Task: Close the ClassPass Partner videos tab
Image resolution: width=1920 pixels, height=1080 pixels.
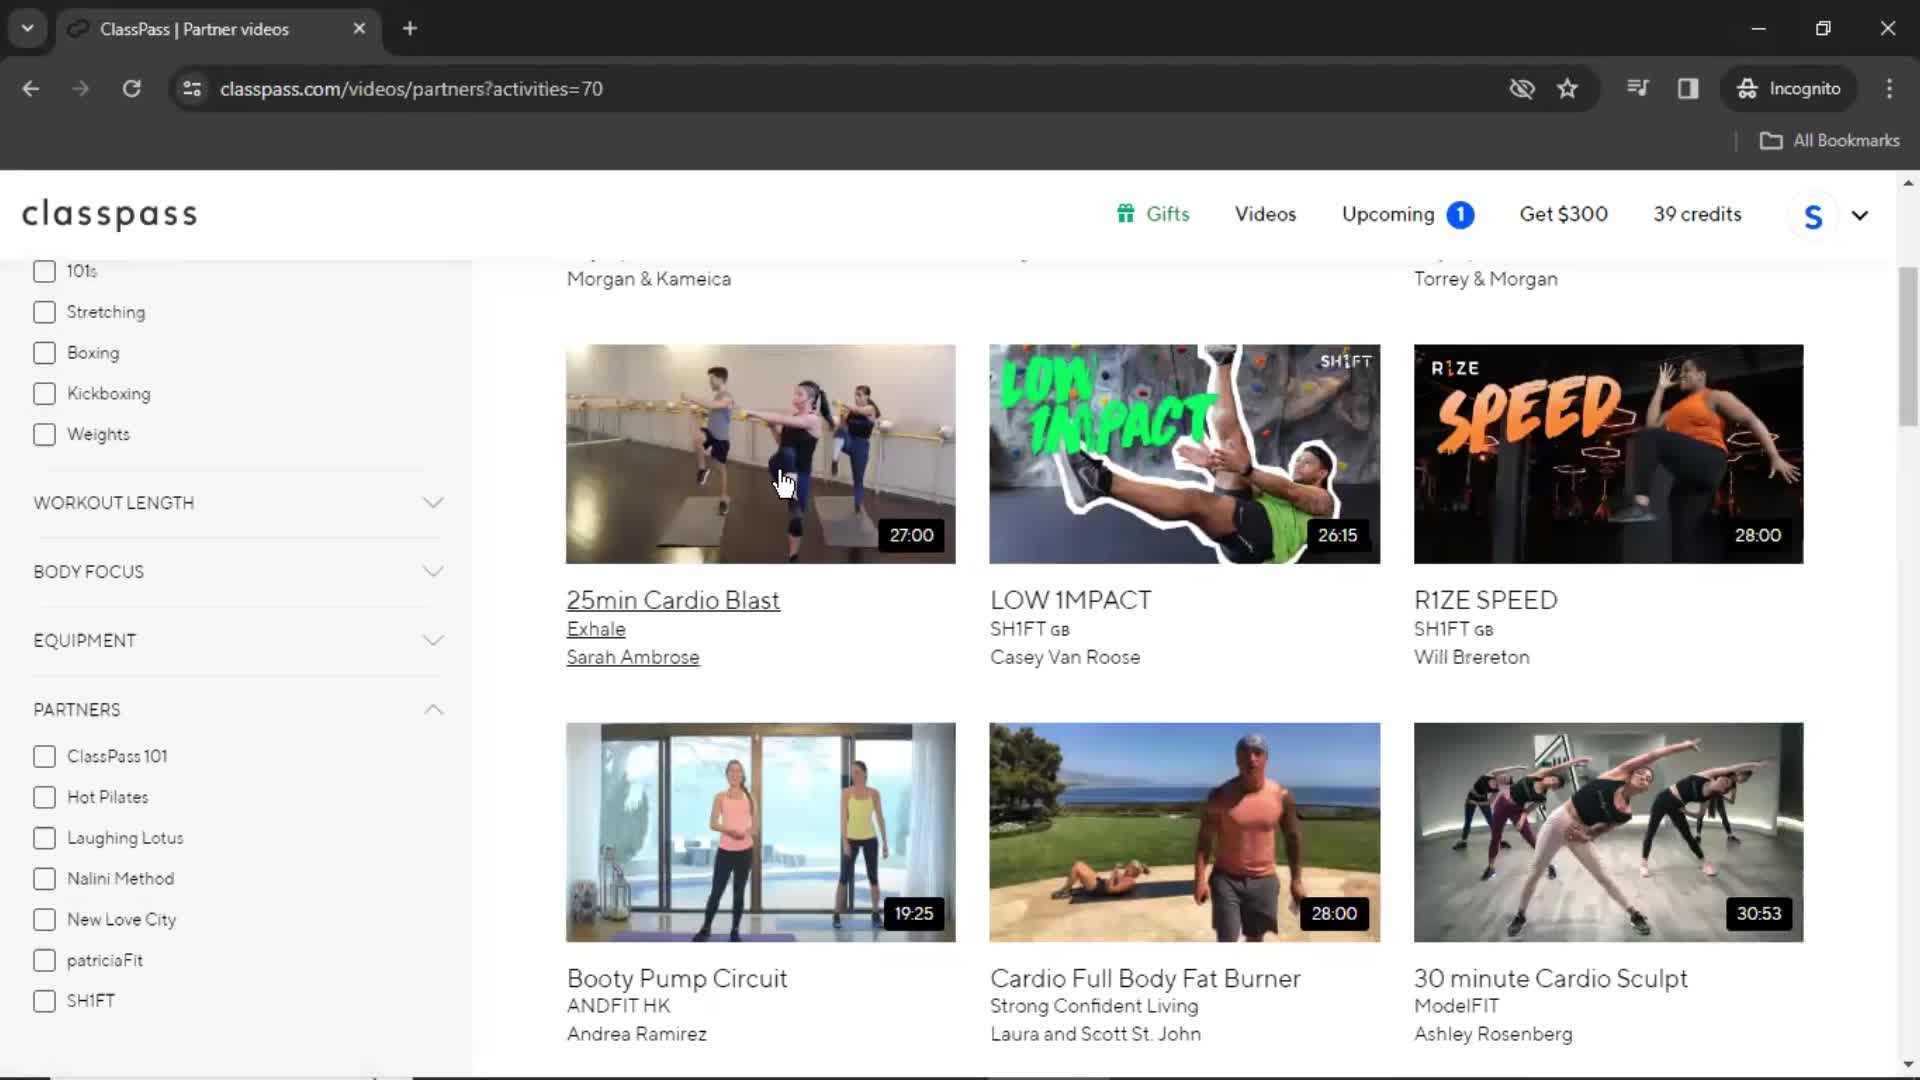Action: [359, 29]
